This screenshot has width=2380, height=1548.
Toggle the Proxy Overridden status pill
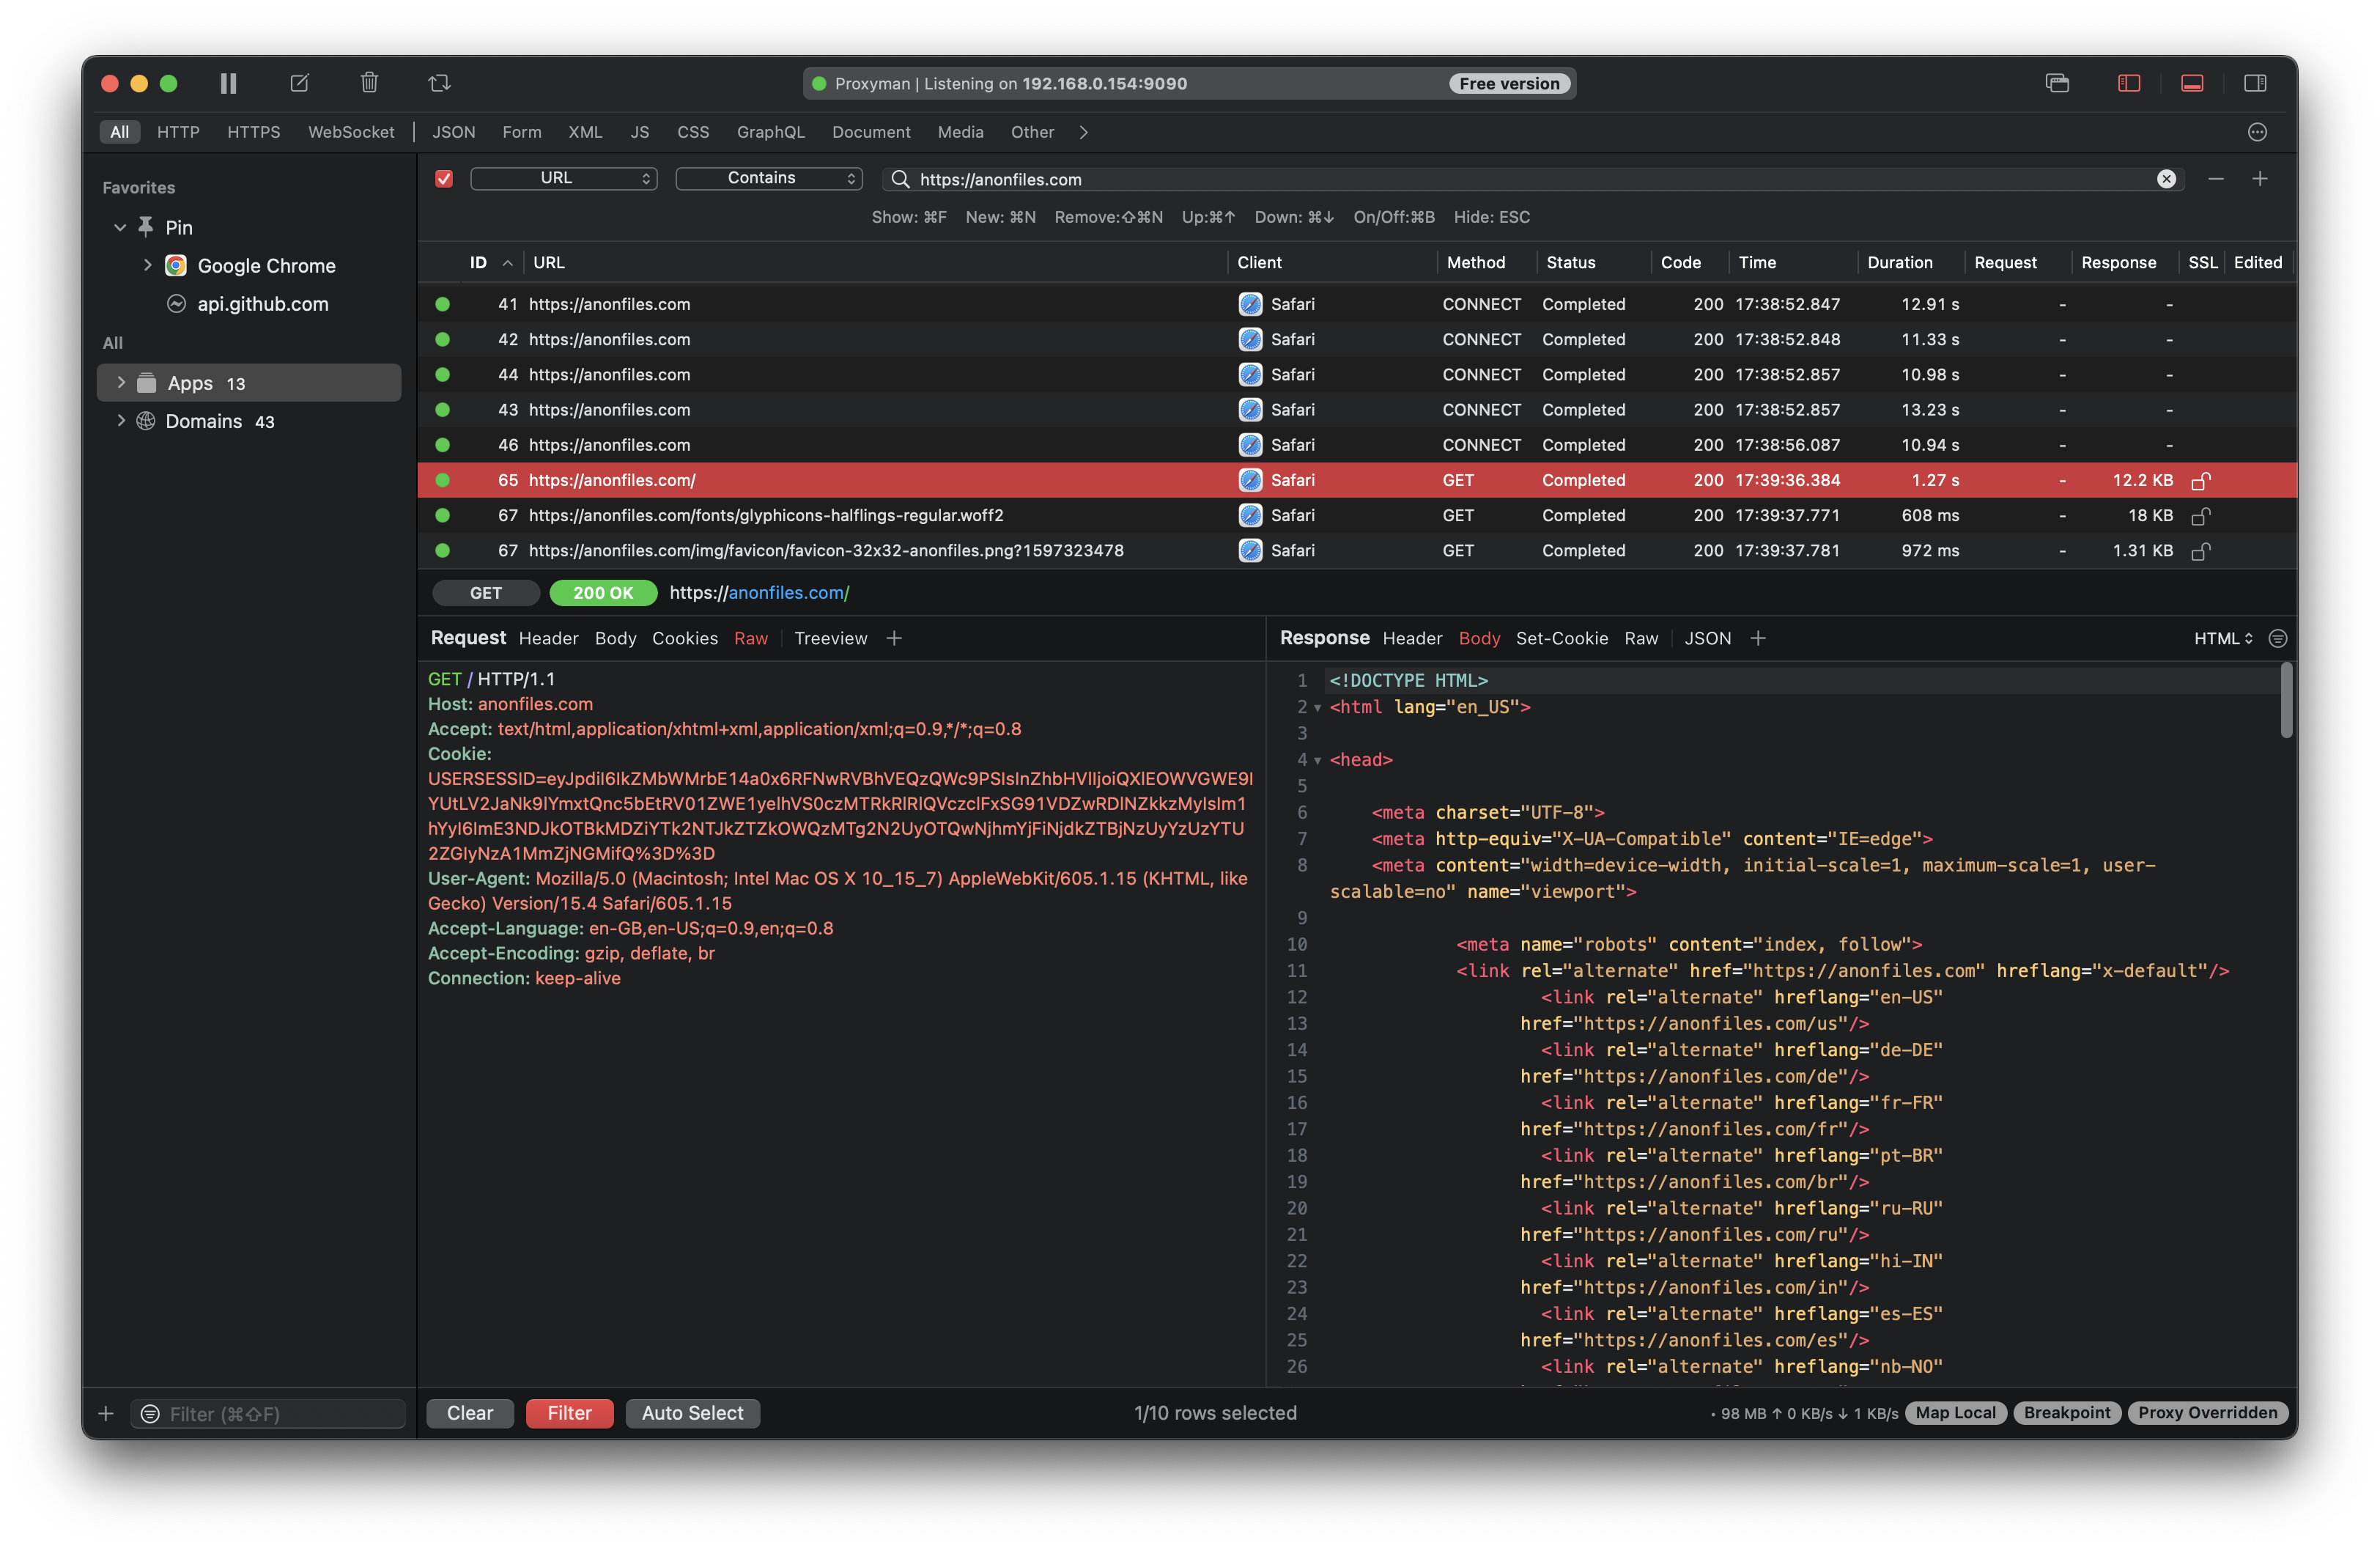2207,1413
